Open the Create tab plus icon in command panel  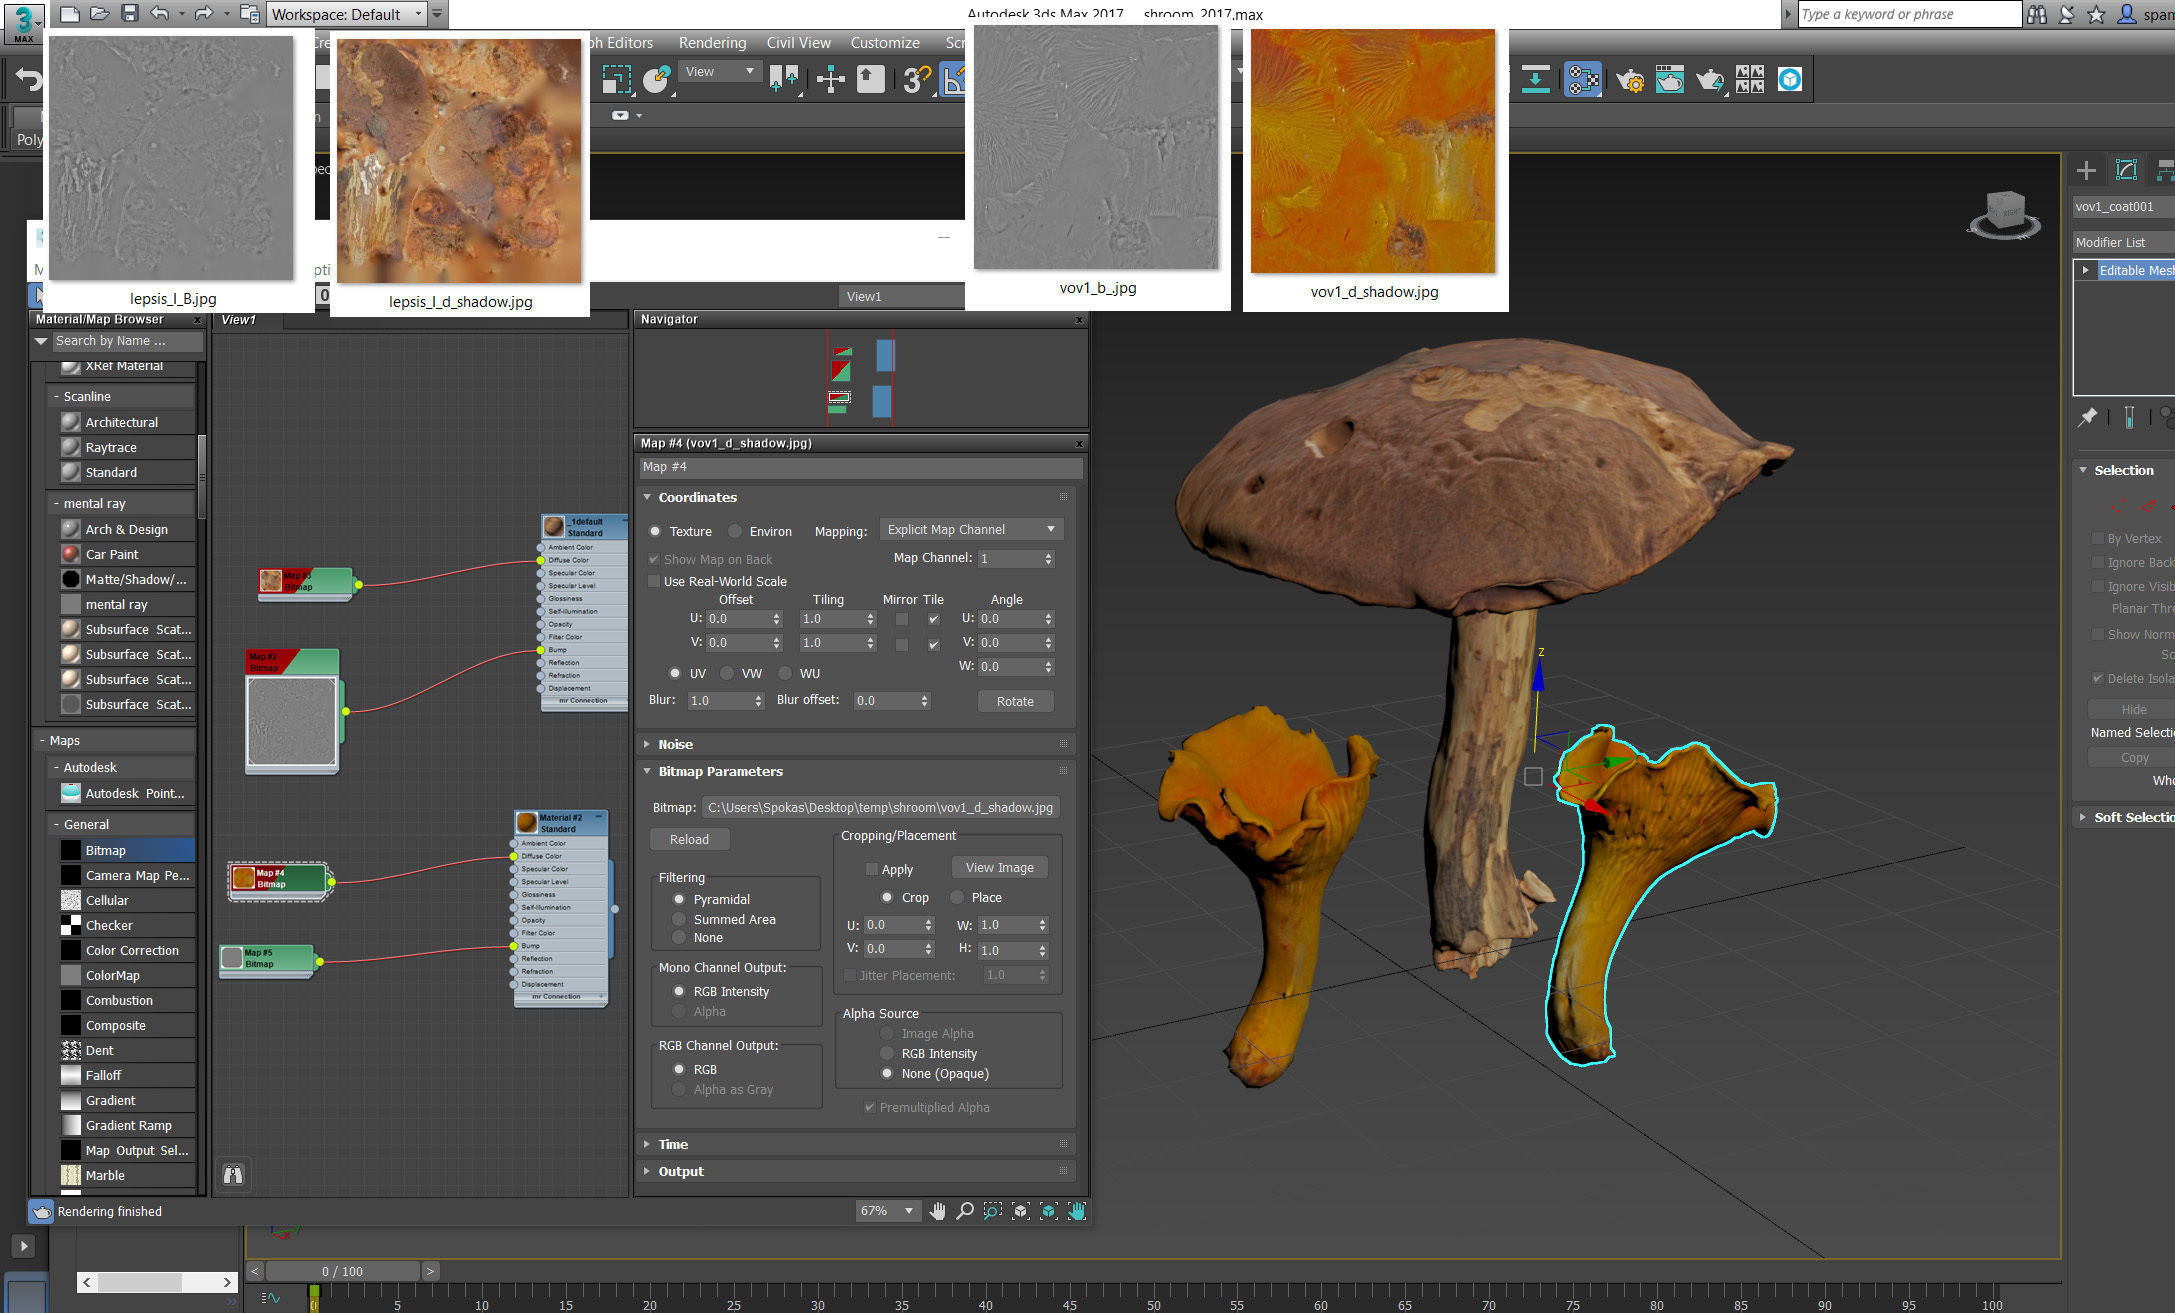[x=2086, y=171]
